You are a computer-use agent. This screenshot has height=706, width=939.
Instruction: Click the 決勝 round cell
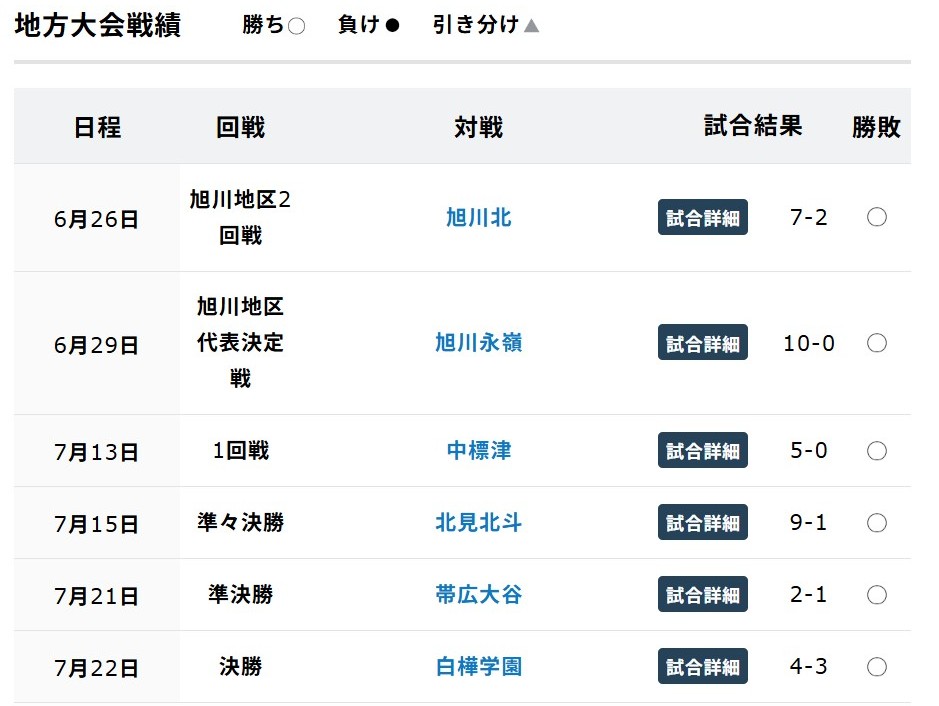click(x=240, y=666)
